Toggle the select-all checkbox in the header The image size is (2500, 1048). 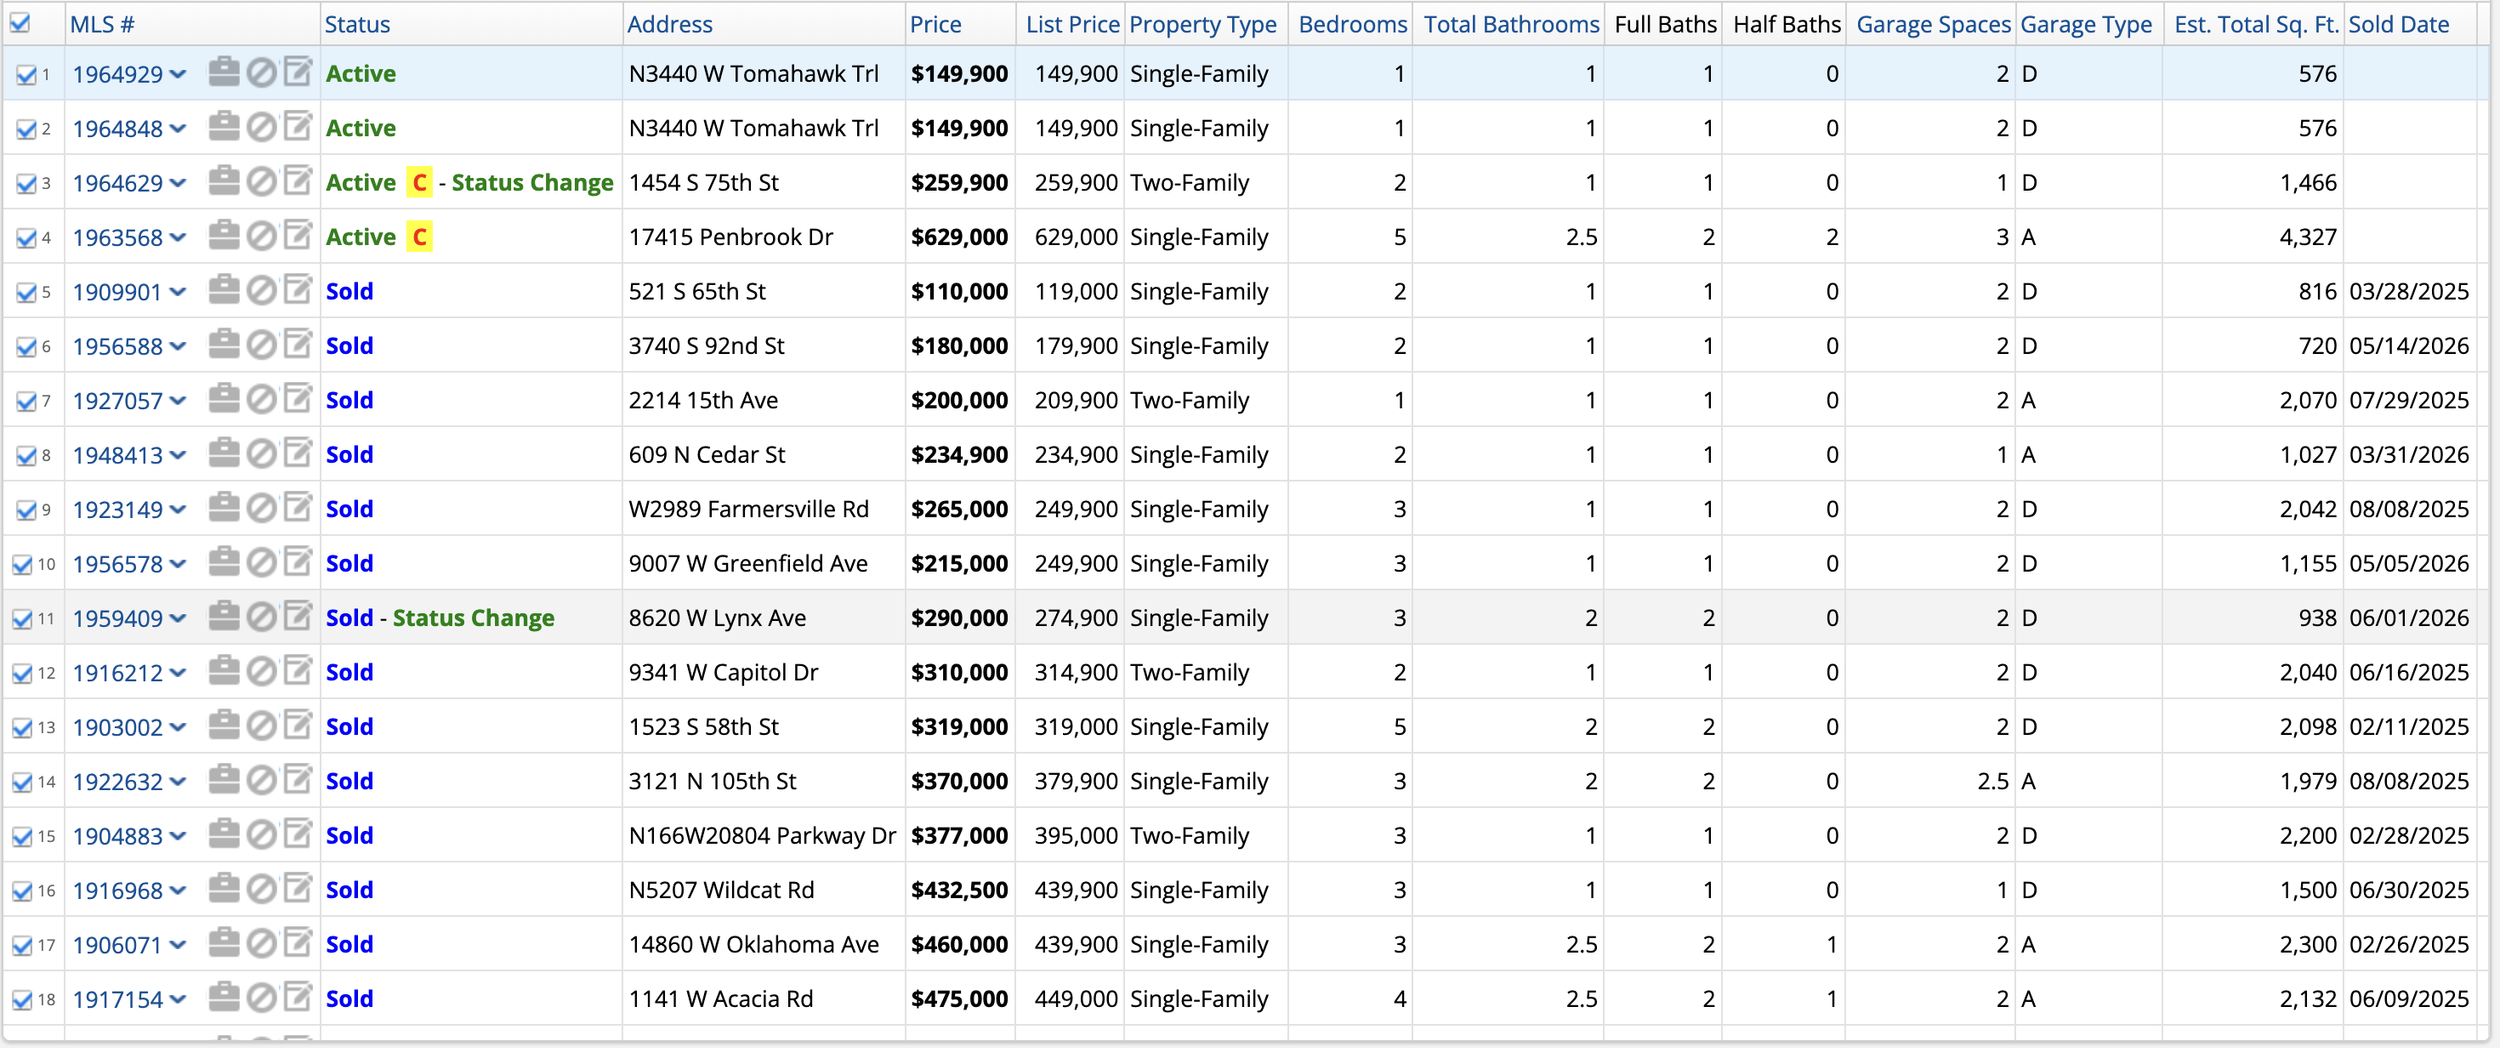[20, 23]
